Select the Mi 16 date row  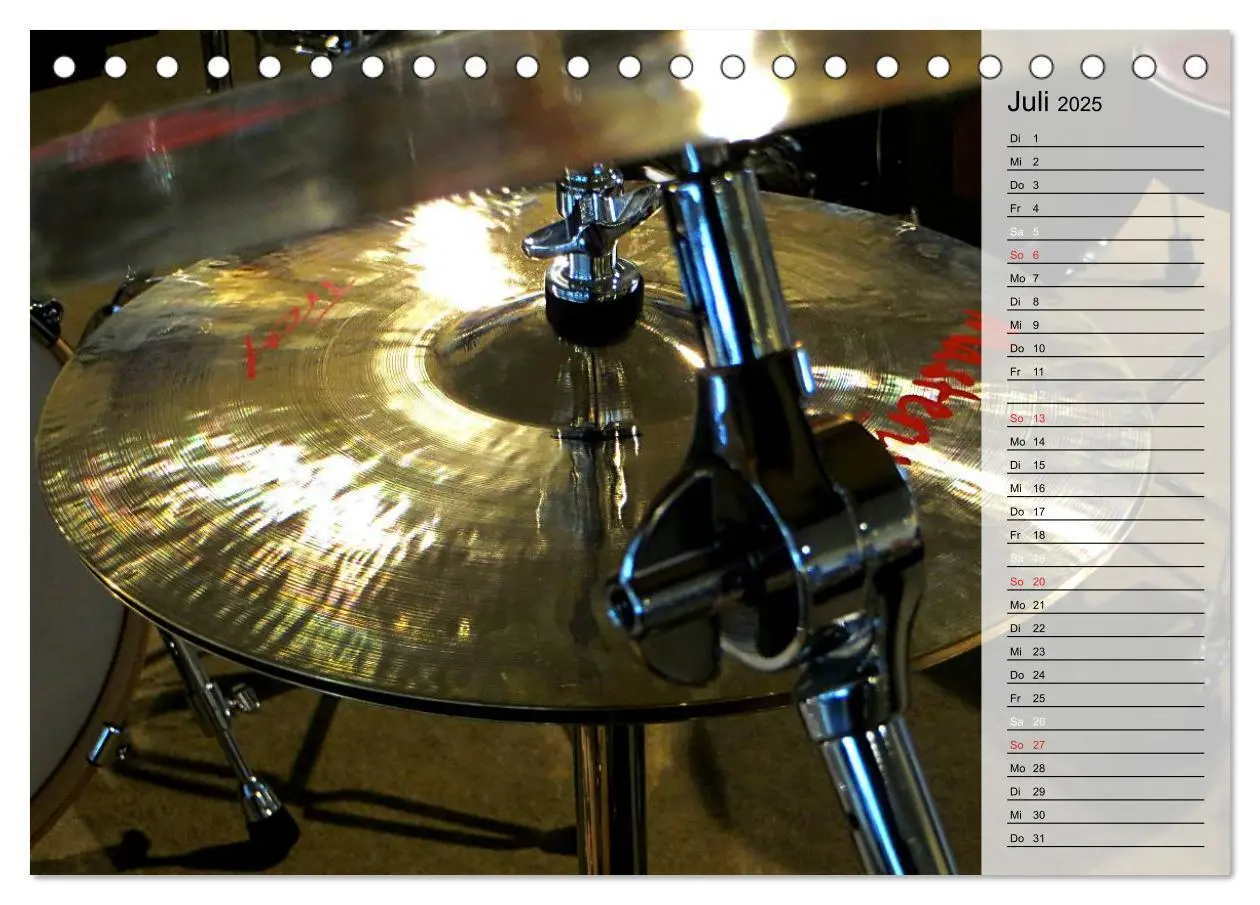tap(1105, 488)
